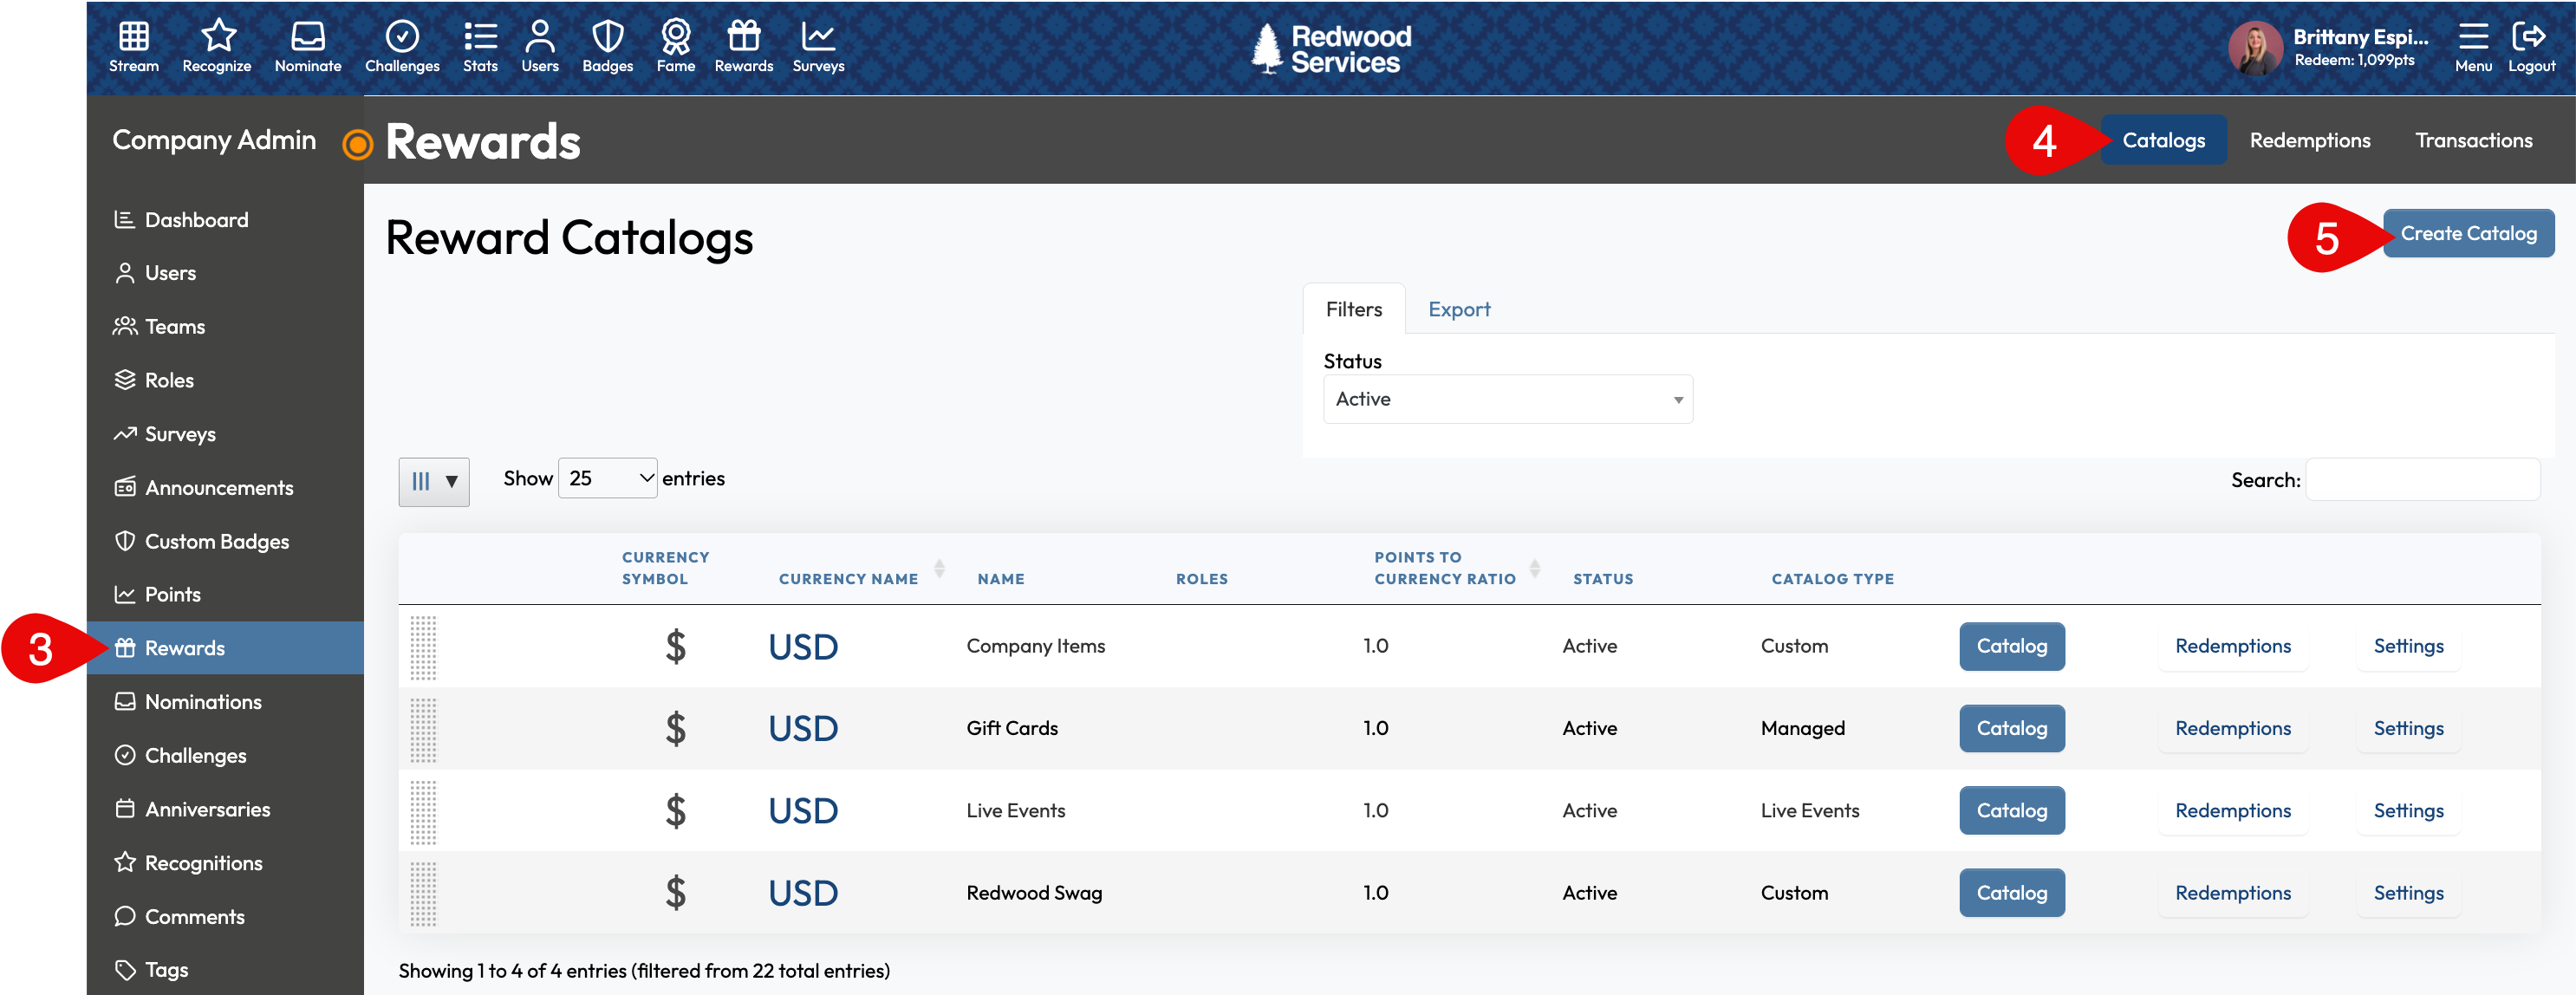
Task: Open the hamburger Menu icon
Action: click(x=2473, y=47)
